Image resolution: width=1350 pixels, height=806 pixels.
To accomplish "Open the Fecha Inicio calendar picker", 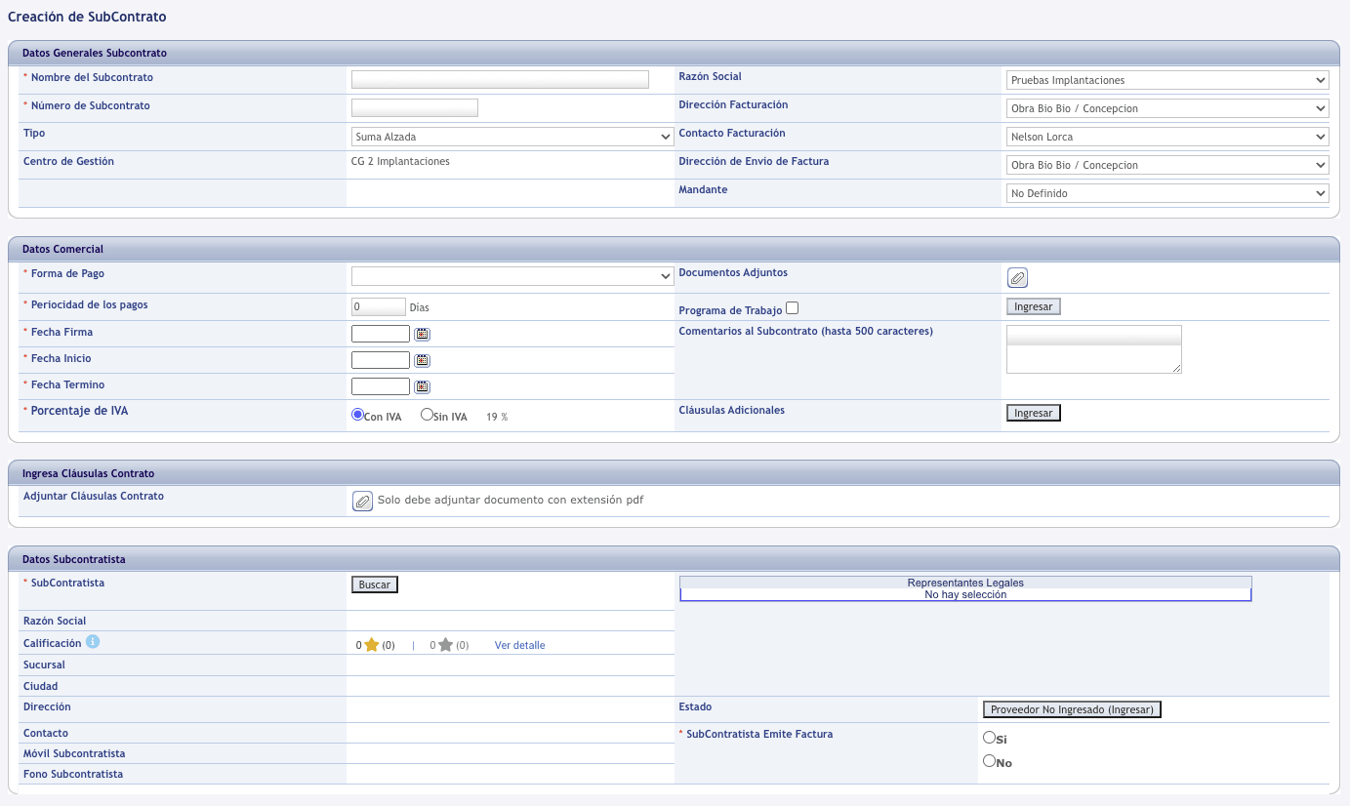I will (x=422, y=360).
